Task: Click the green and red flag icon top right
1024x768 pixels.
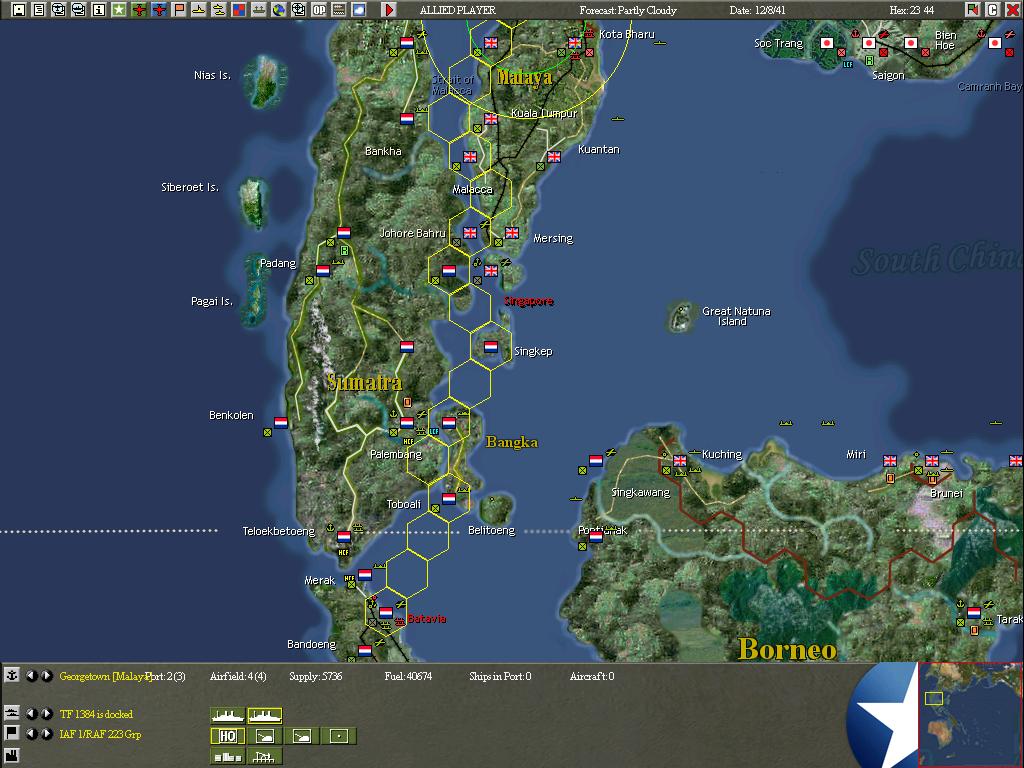Action: click(972, 10)
